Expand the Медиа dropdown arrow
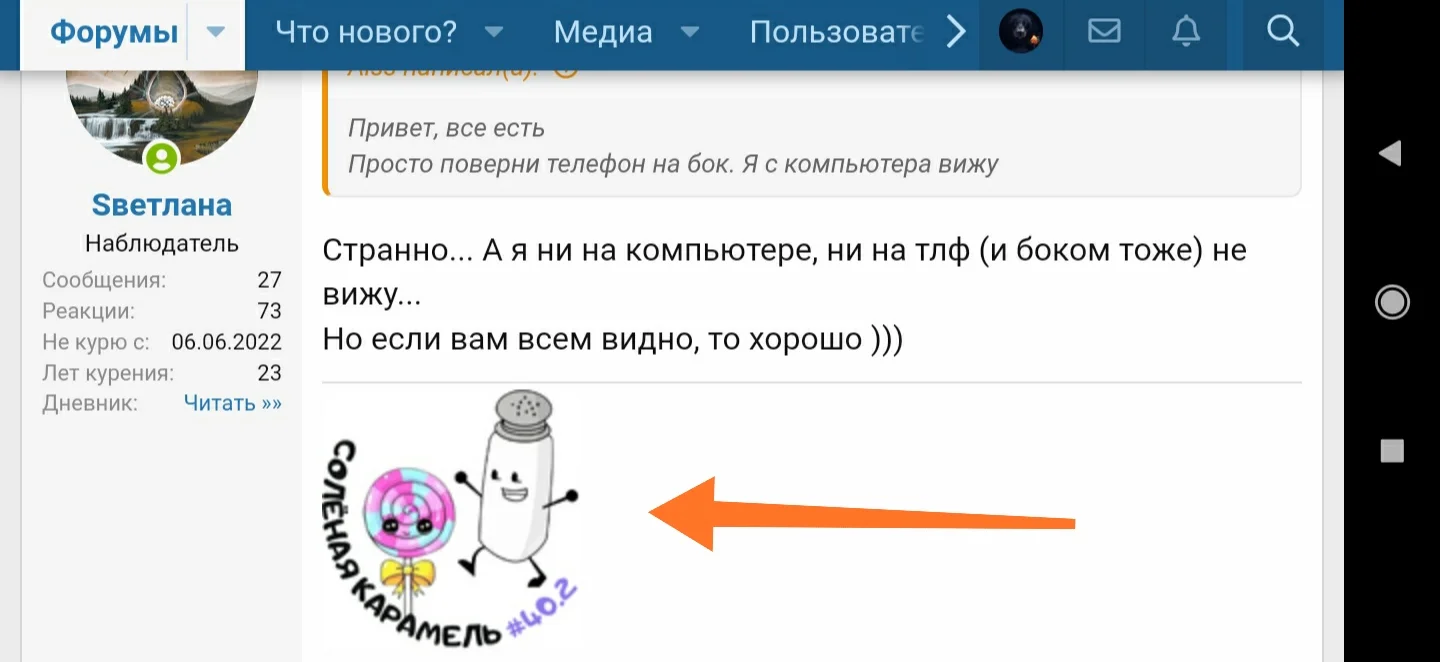The width and height of the screenshot is (1440, 662). tap(690, 32)
